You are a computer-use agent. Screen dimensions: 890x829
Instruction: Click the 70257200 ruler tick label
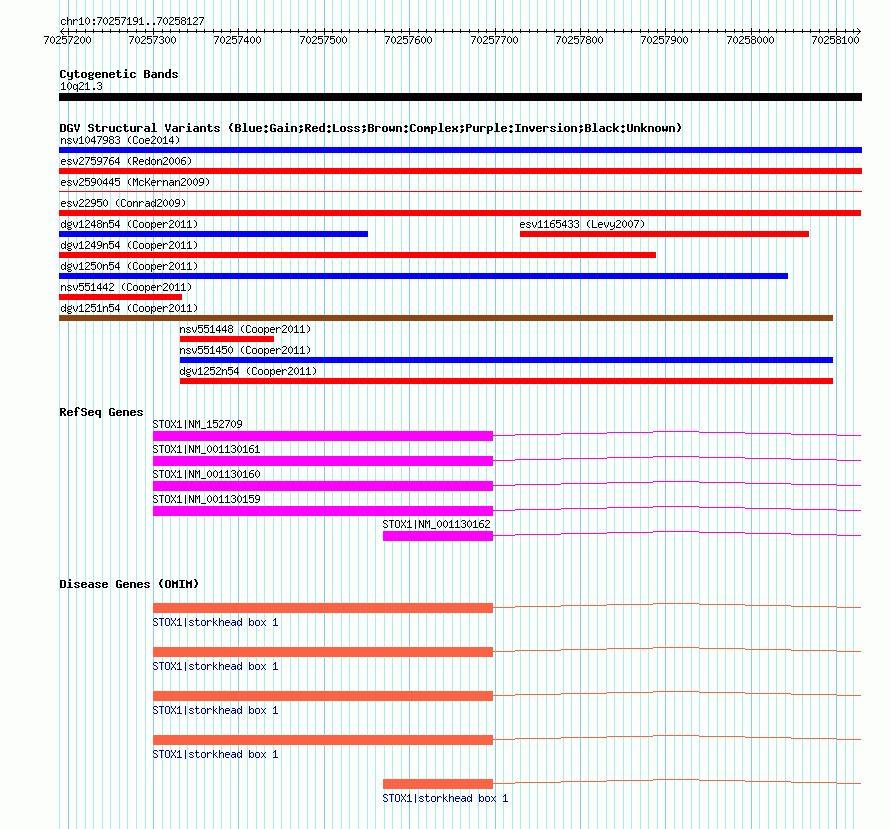tap(68, 40)
